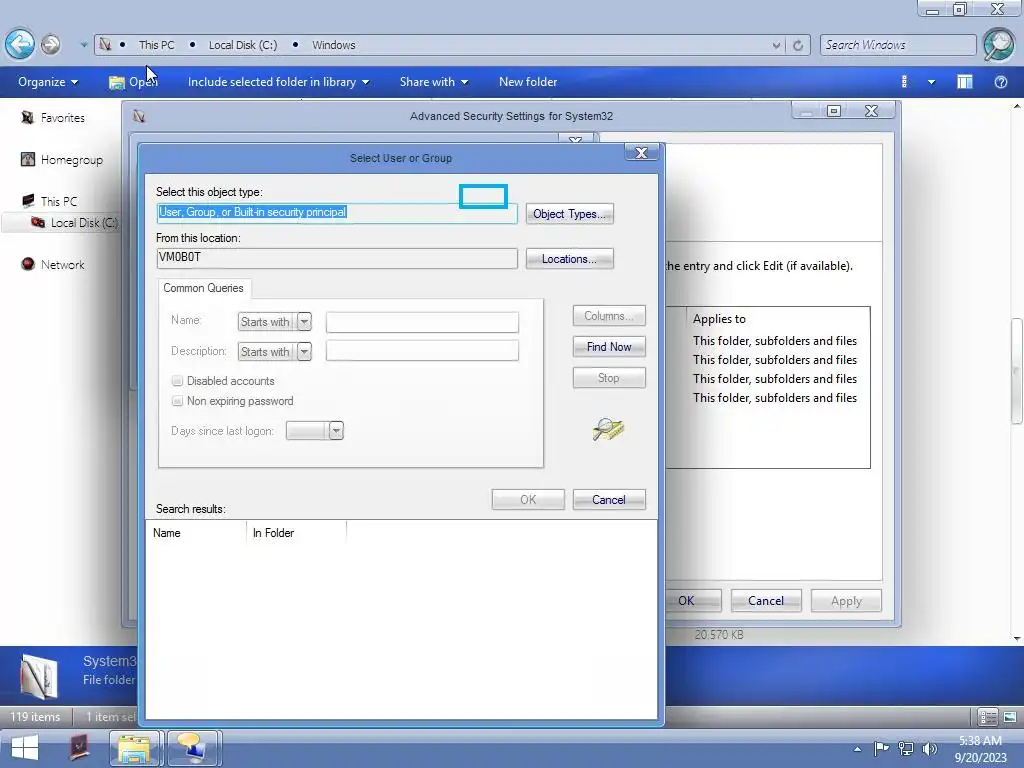Screen dimensions: 1024x768
Task: Click the Locations button
Action: pos(569,259)
